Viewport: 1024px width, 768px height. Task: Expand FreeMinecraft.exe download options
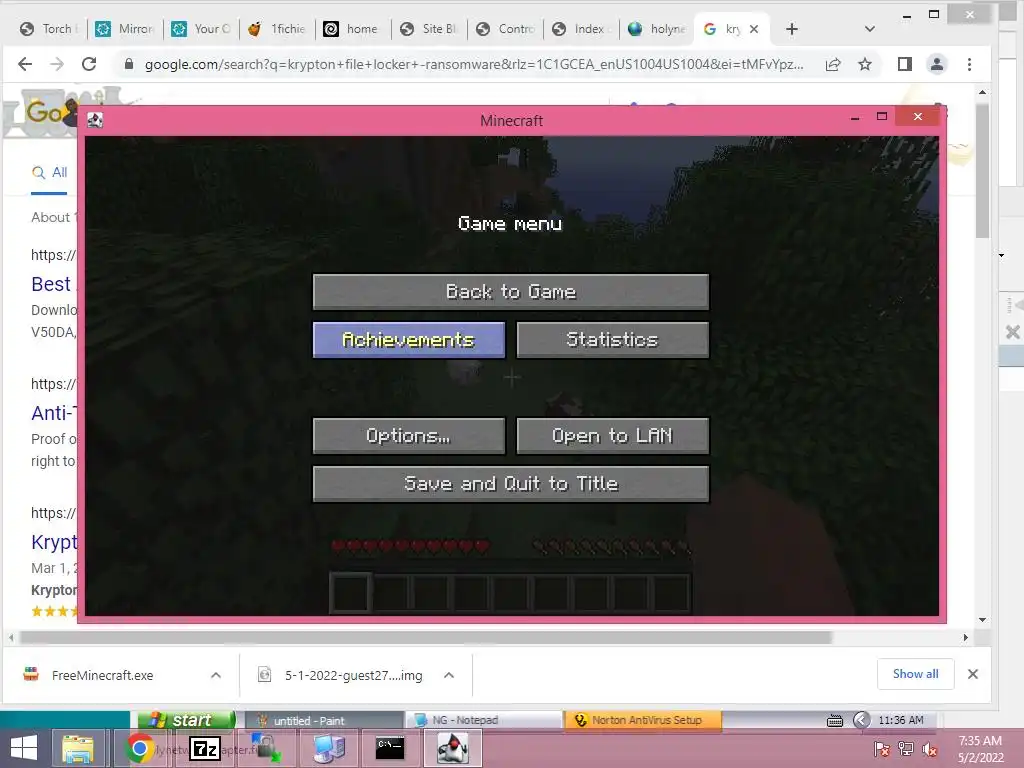click(216, 675)
